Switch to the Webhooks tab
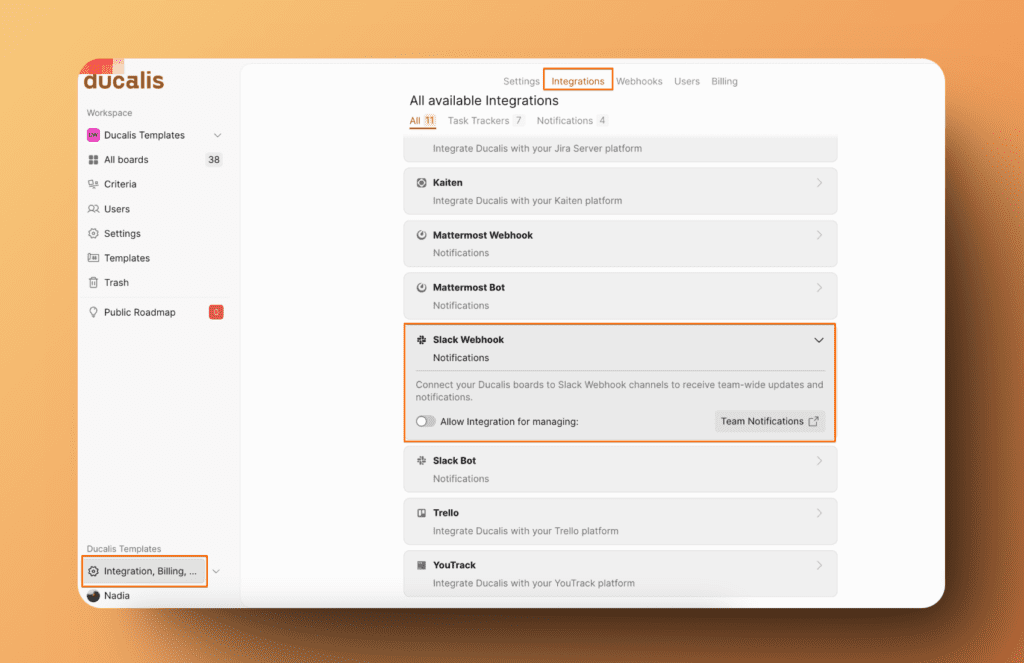This screenshot has height=663, width=1024. [639, 81]
